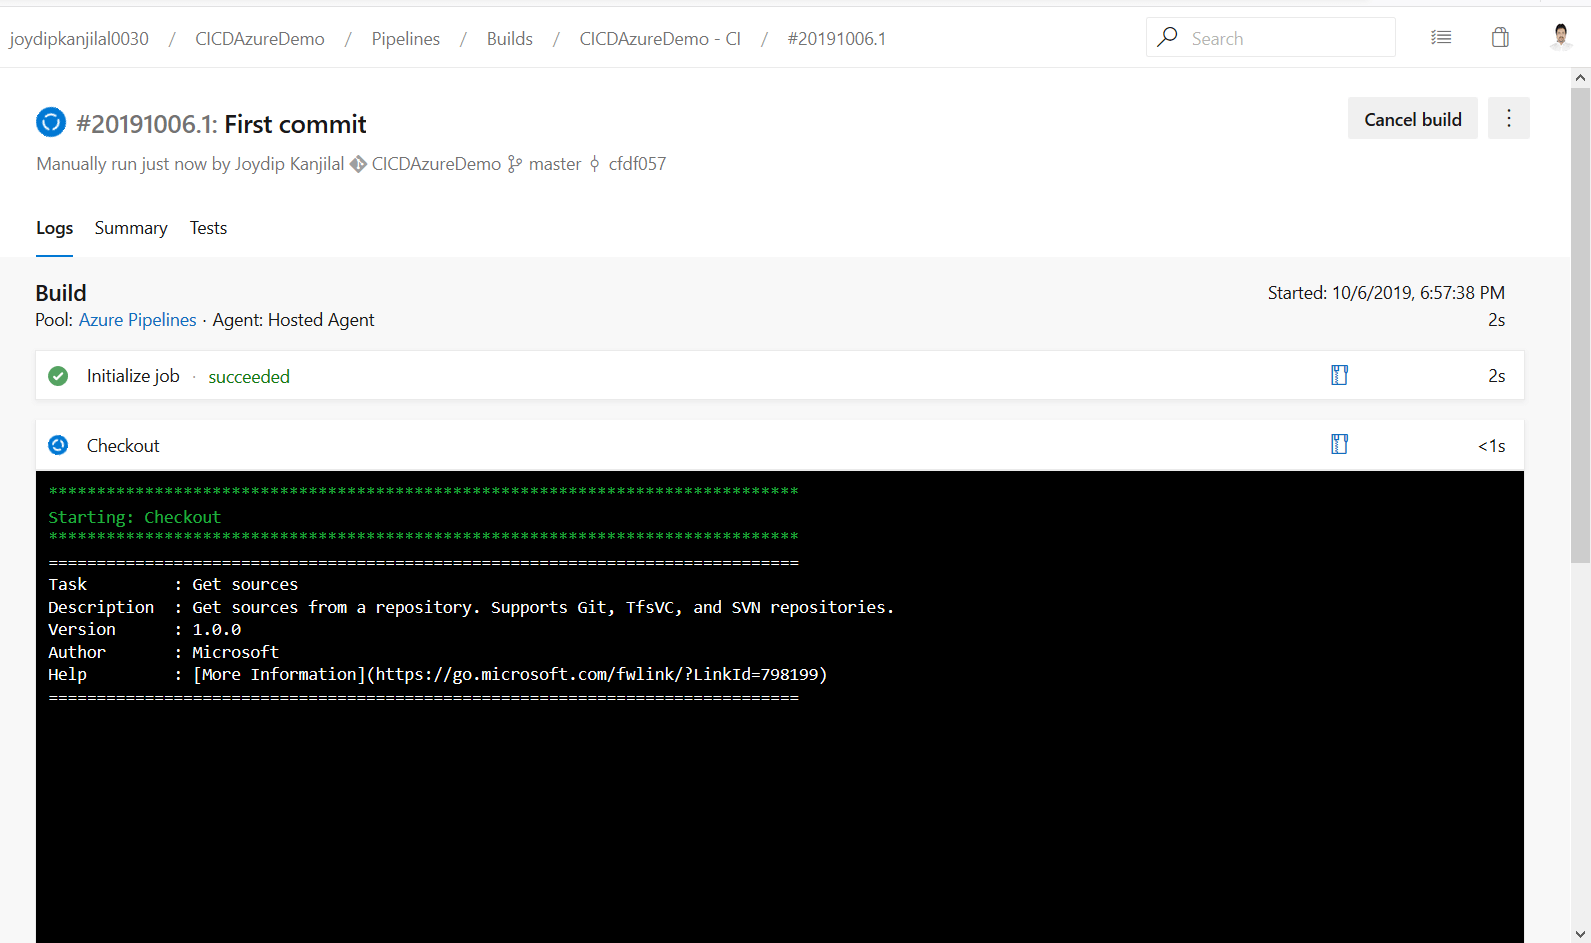This screenshot has height=943, width=1591.
Task: Click the scrollbar up arrow
Action: (1580, 77)
